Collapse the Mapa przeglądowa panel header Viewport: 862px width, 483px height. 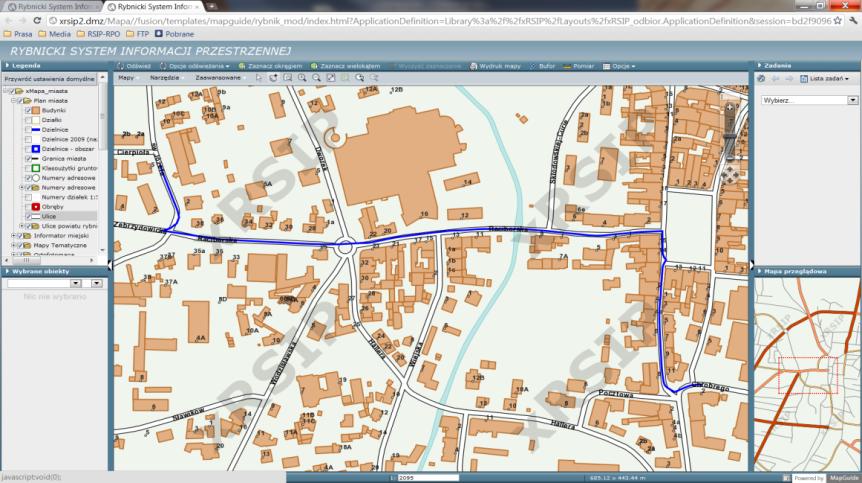805,271
